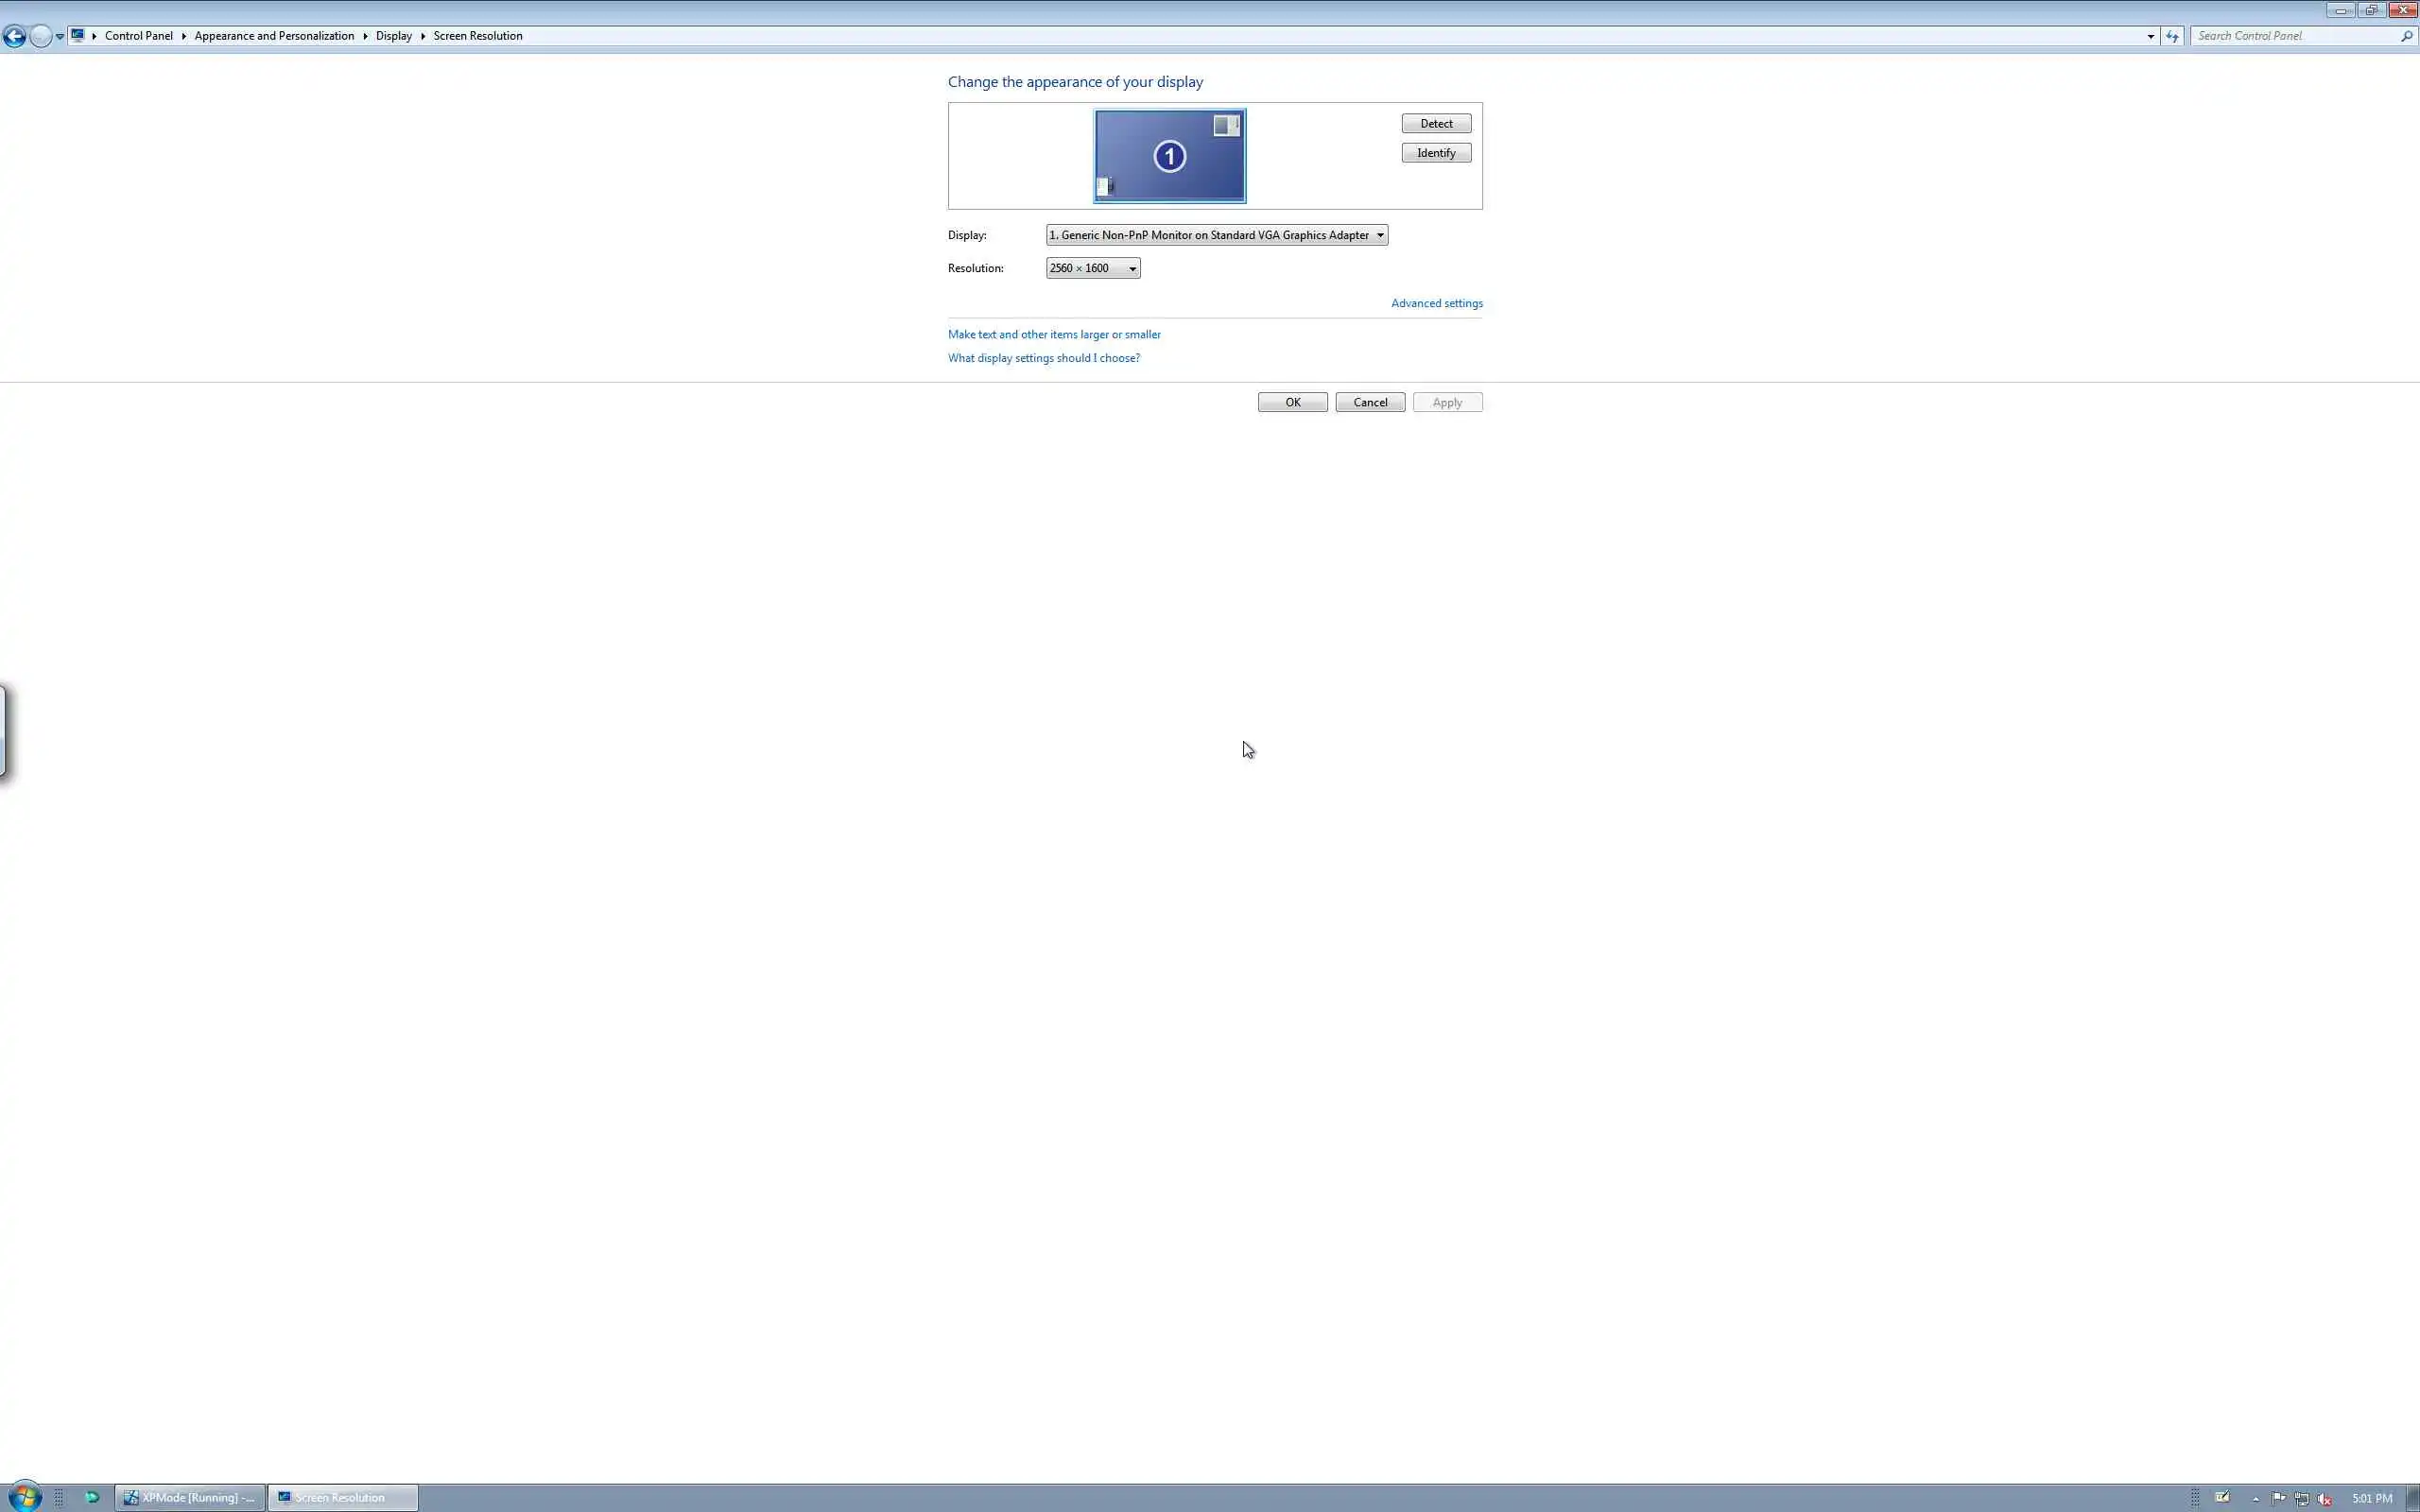Click the Back navigation arrow
This screenshot has height=1512, width=2420.
14,37
